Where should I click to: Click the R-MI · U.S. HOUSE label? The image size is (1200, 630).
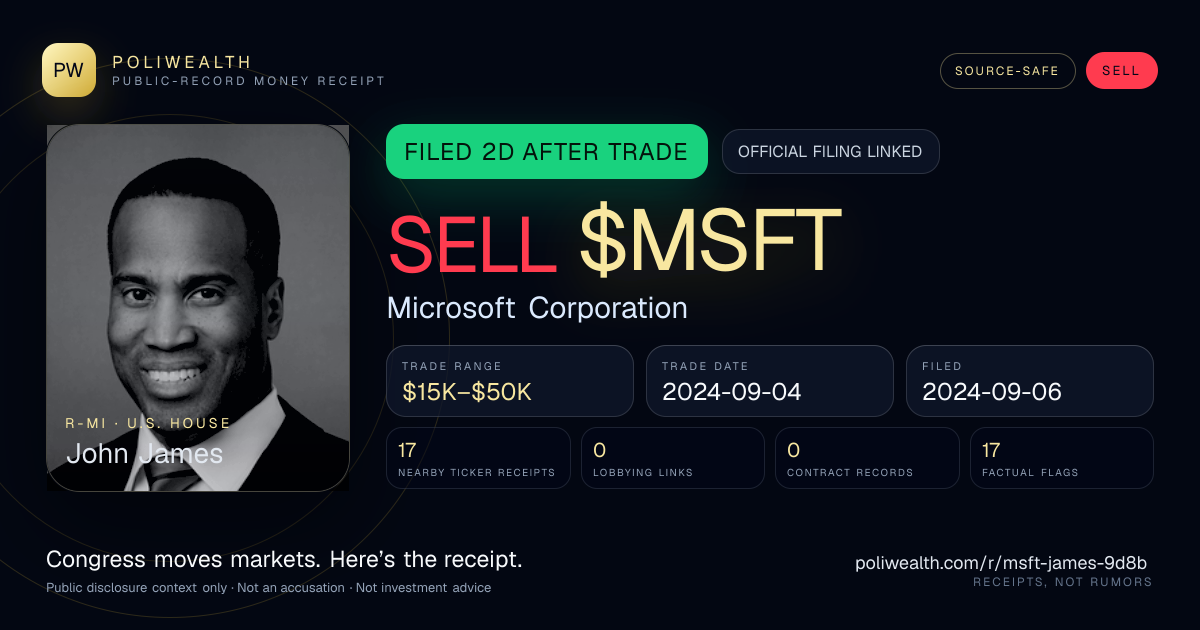pos(148,423)
